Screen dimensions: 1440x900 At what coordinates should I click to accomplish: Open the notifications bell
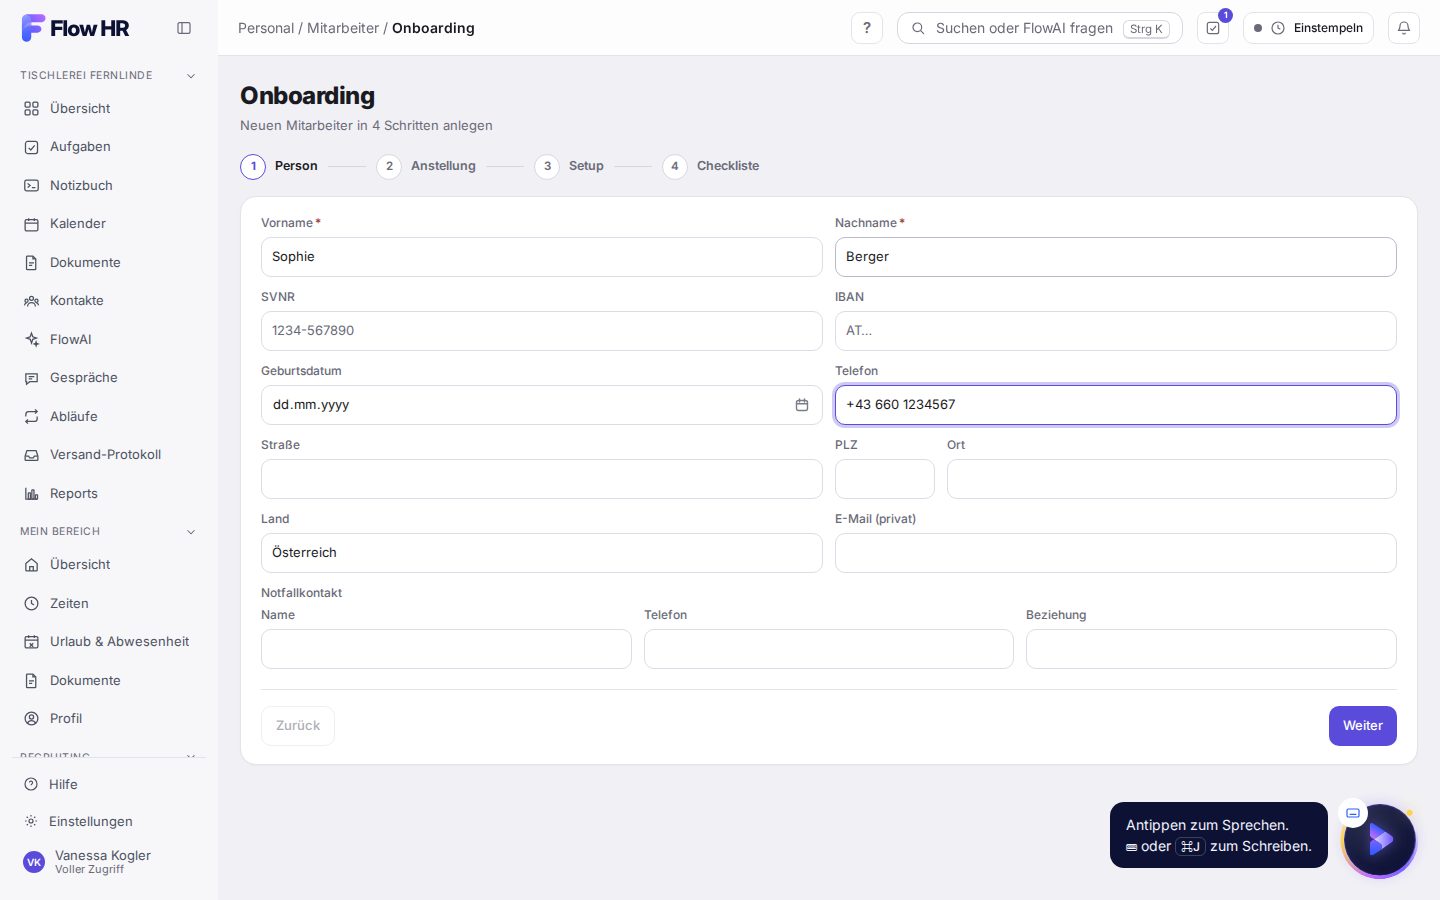pos(1404,28)
